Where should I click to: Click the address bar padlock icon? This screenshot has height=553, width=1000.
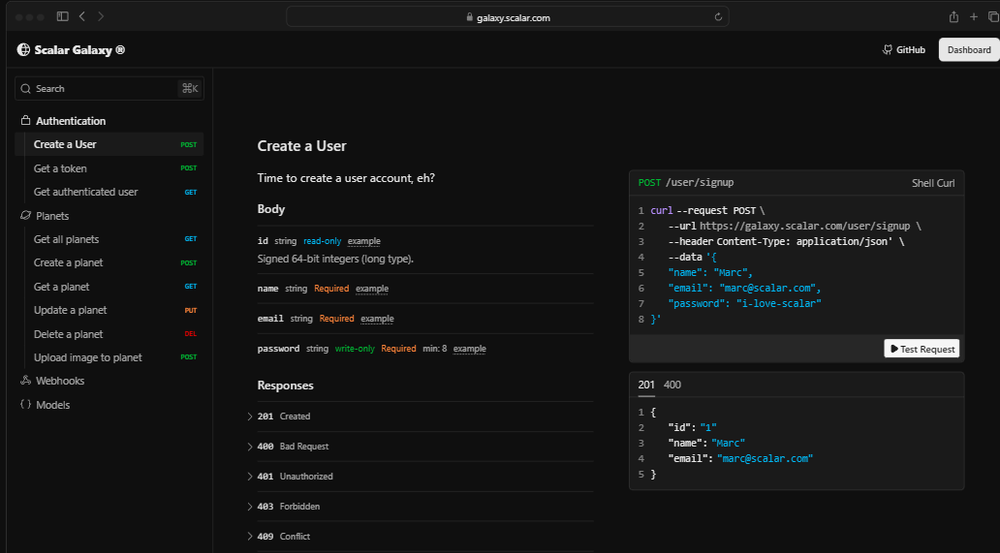[470, 17]
